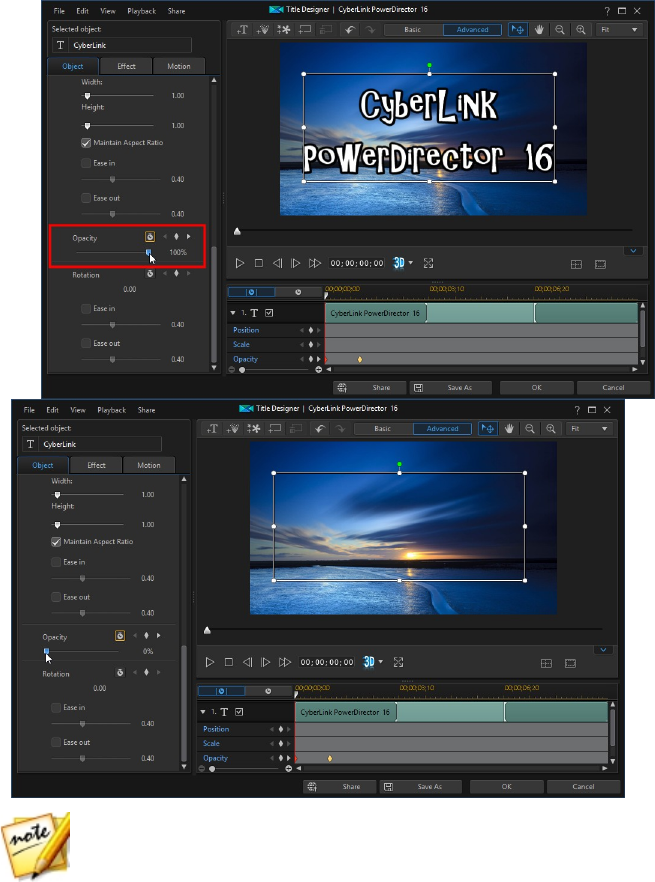
Task: Click Insert Text icon in top window toolbar
Action: (242, 30)
